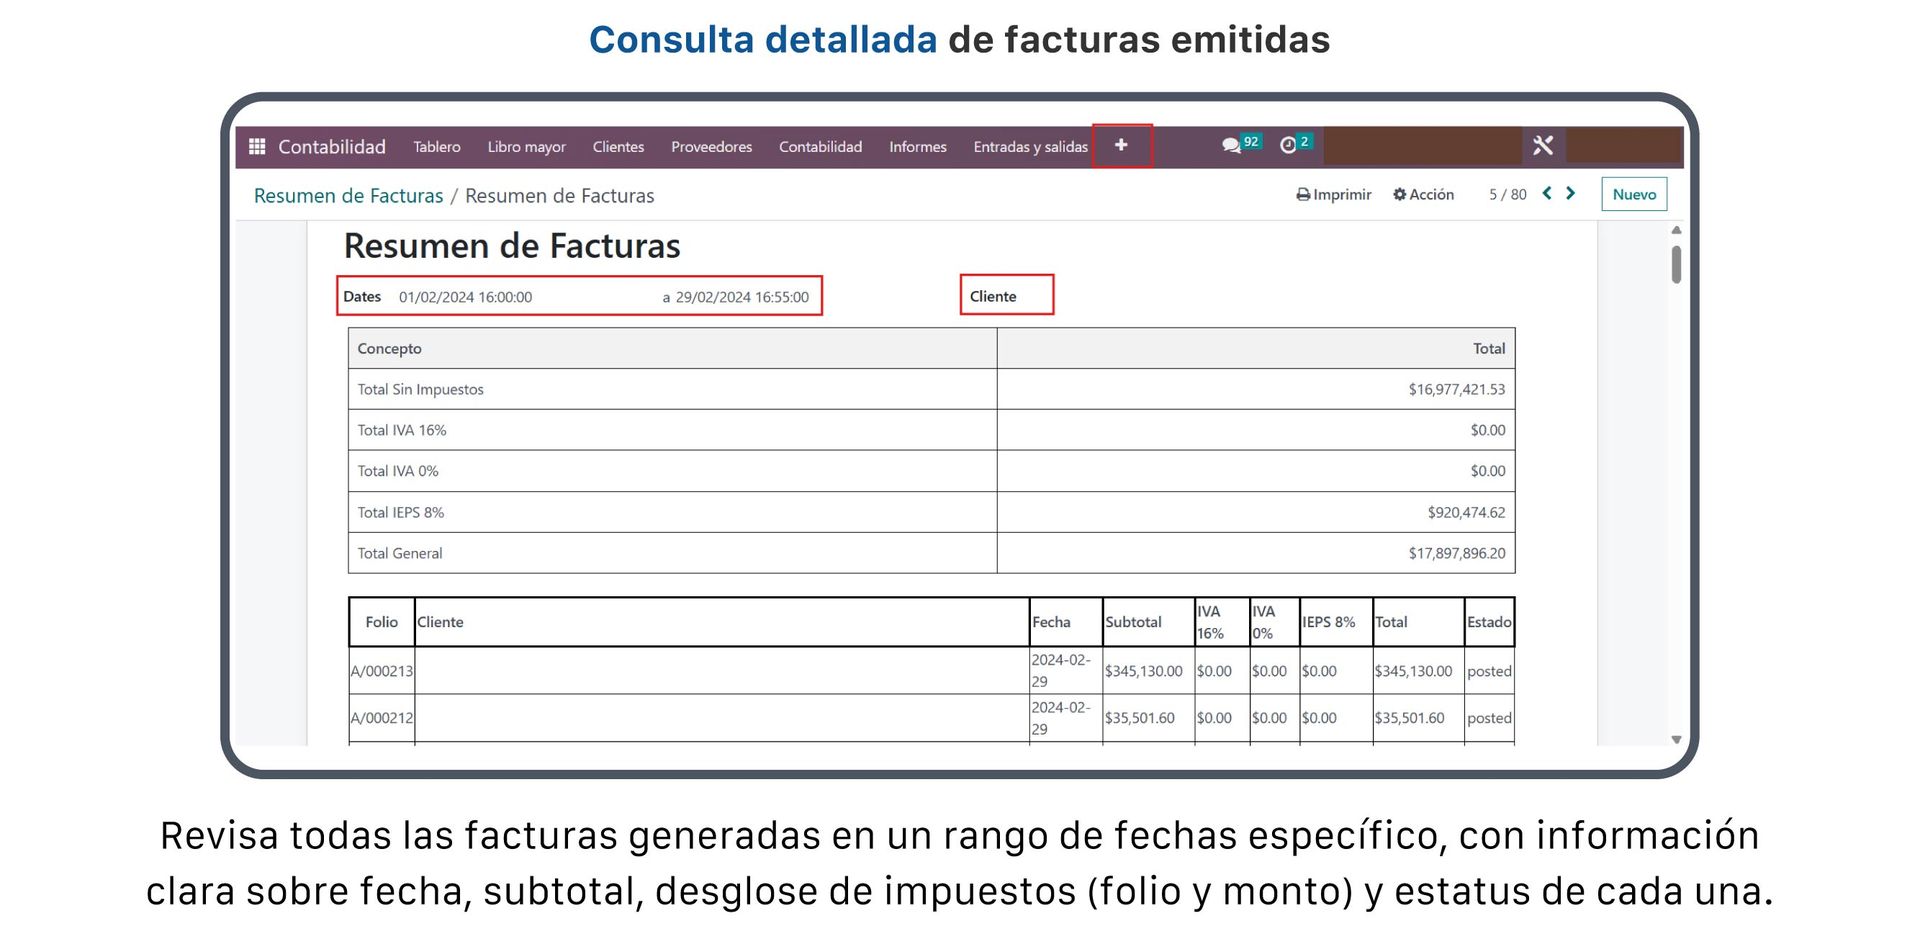Click the Resumen de Facturas breadcrumb link

tap(348, 196)
